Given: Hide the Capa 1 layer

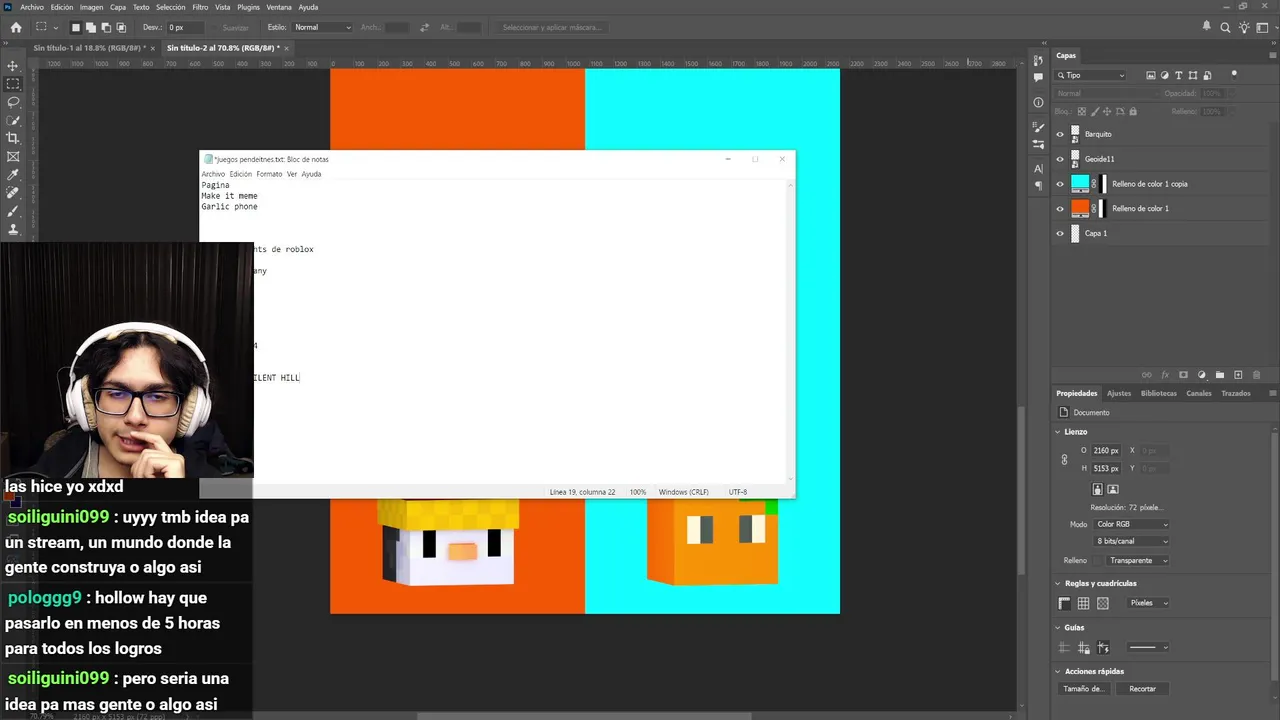Looking at the screenshot, I should (x=1060, y=233).
